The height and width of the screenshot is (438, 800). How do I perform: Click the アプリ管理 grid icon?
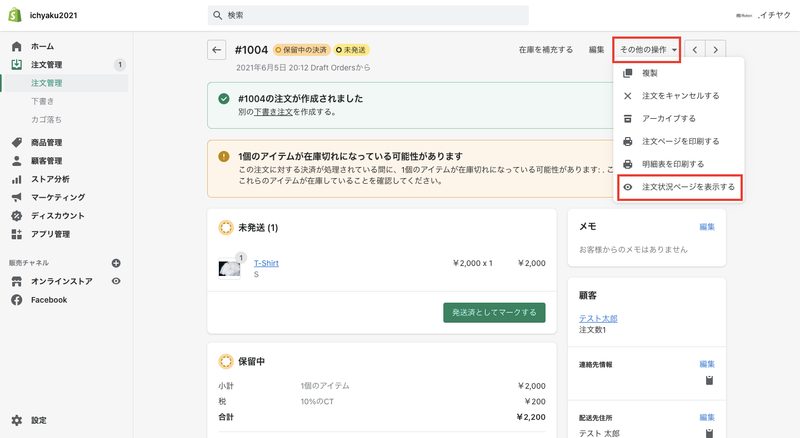click(x=17, y=234)
